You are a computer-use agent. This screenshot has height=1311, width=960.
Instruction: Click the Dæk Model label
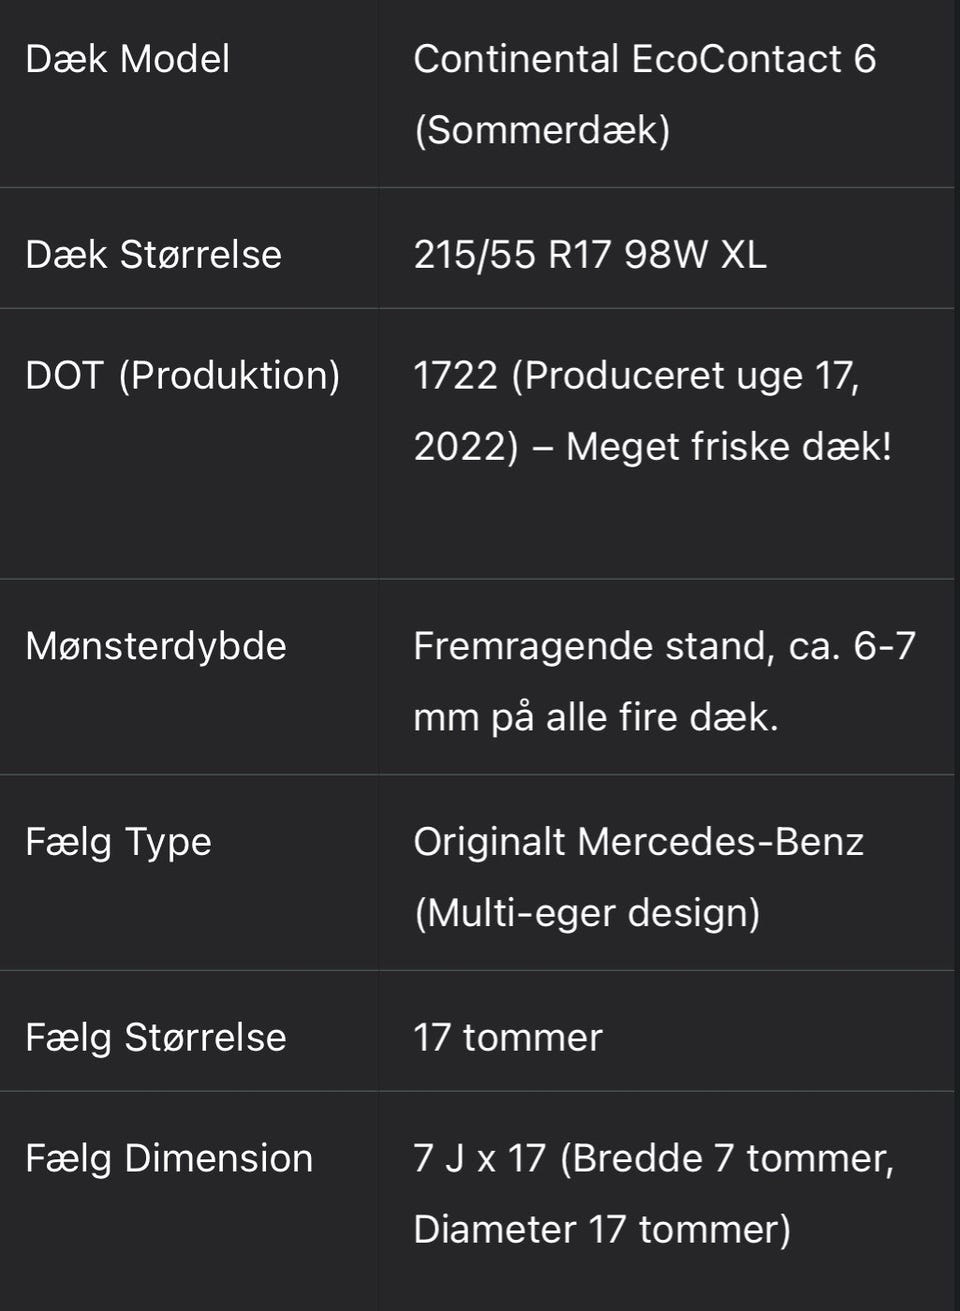(x=127, y=59)
